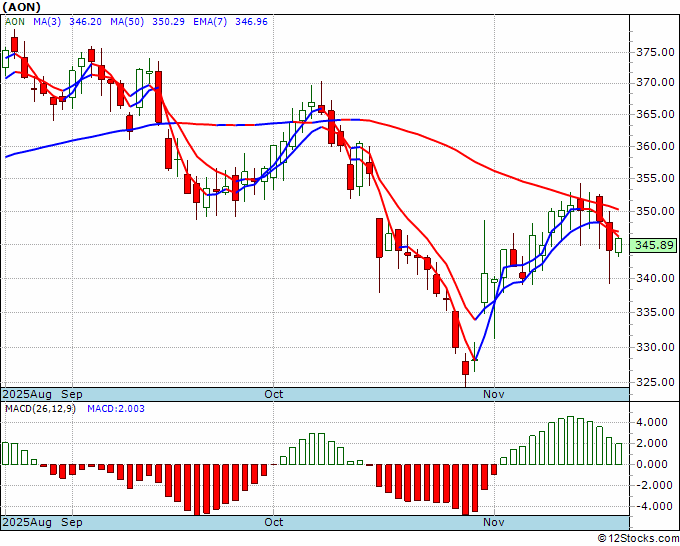Click the MA(3) value 346.20
This screenshot has width=680, height=546.
[x=85, y=22]
